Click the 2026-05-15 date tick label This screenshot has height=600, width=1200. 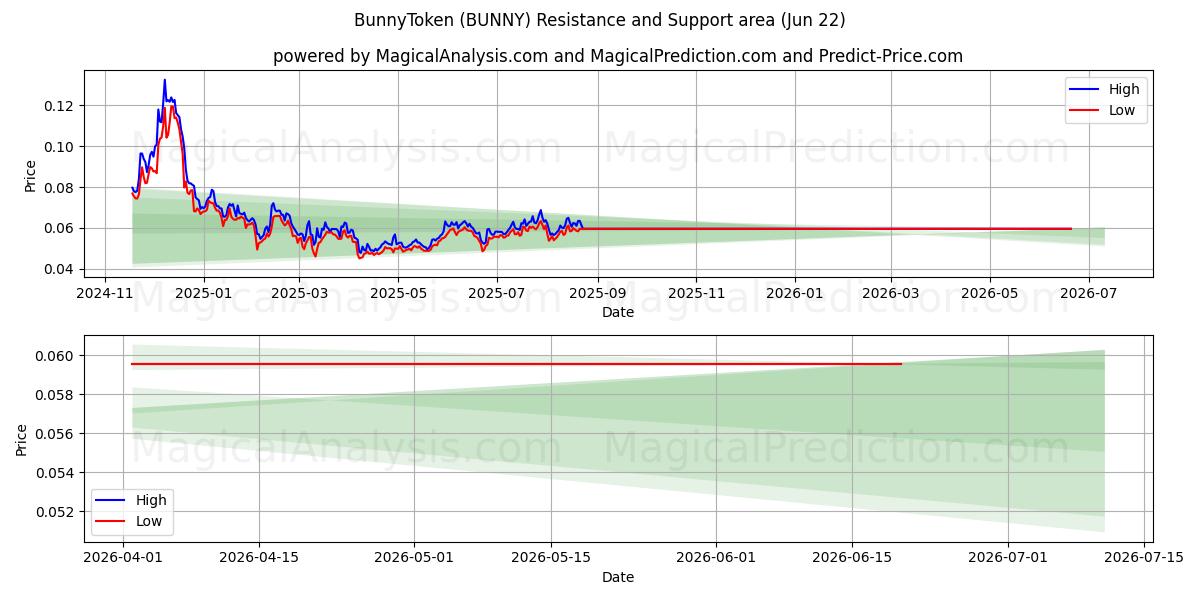pos(551,559)
